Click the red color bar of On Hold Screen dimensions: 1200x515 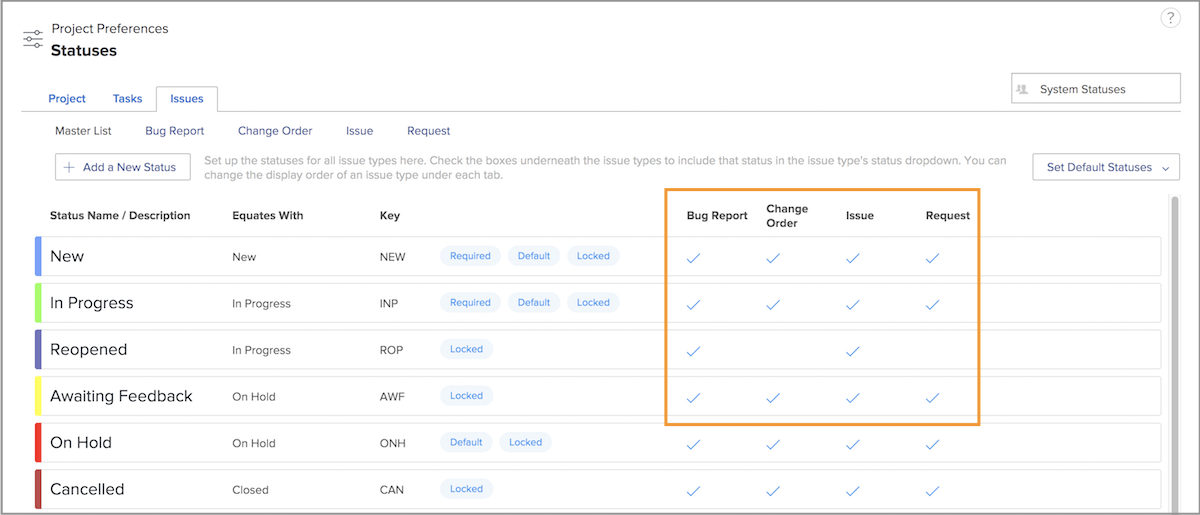click(38, 443)
